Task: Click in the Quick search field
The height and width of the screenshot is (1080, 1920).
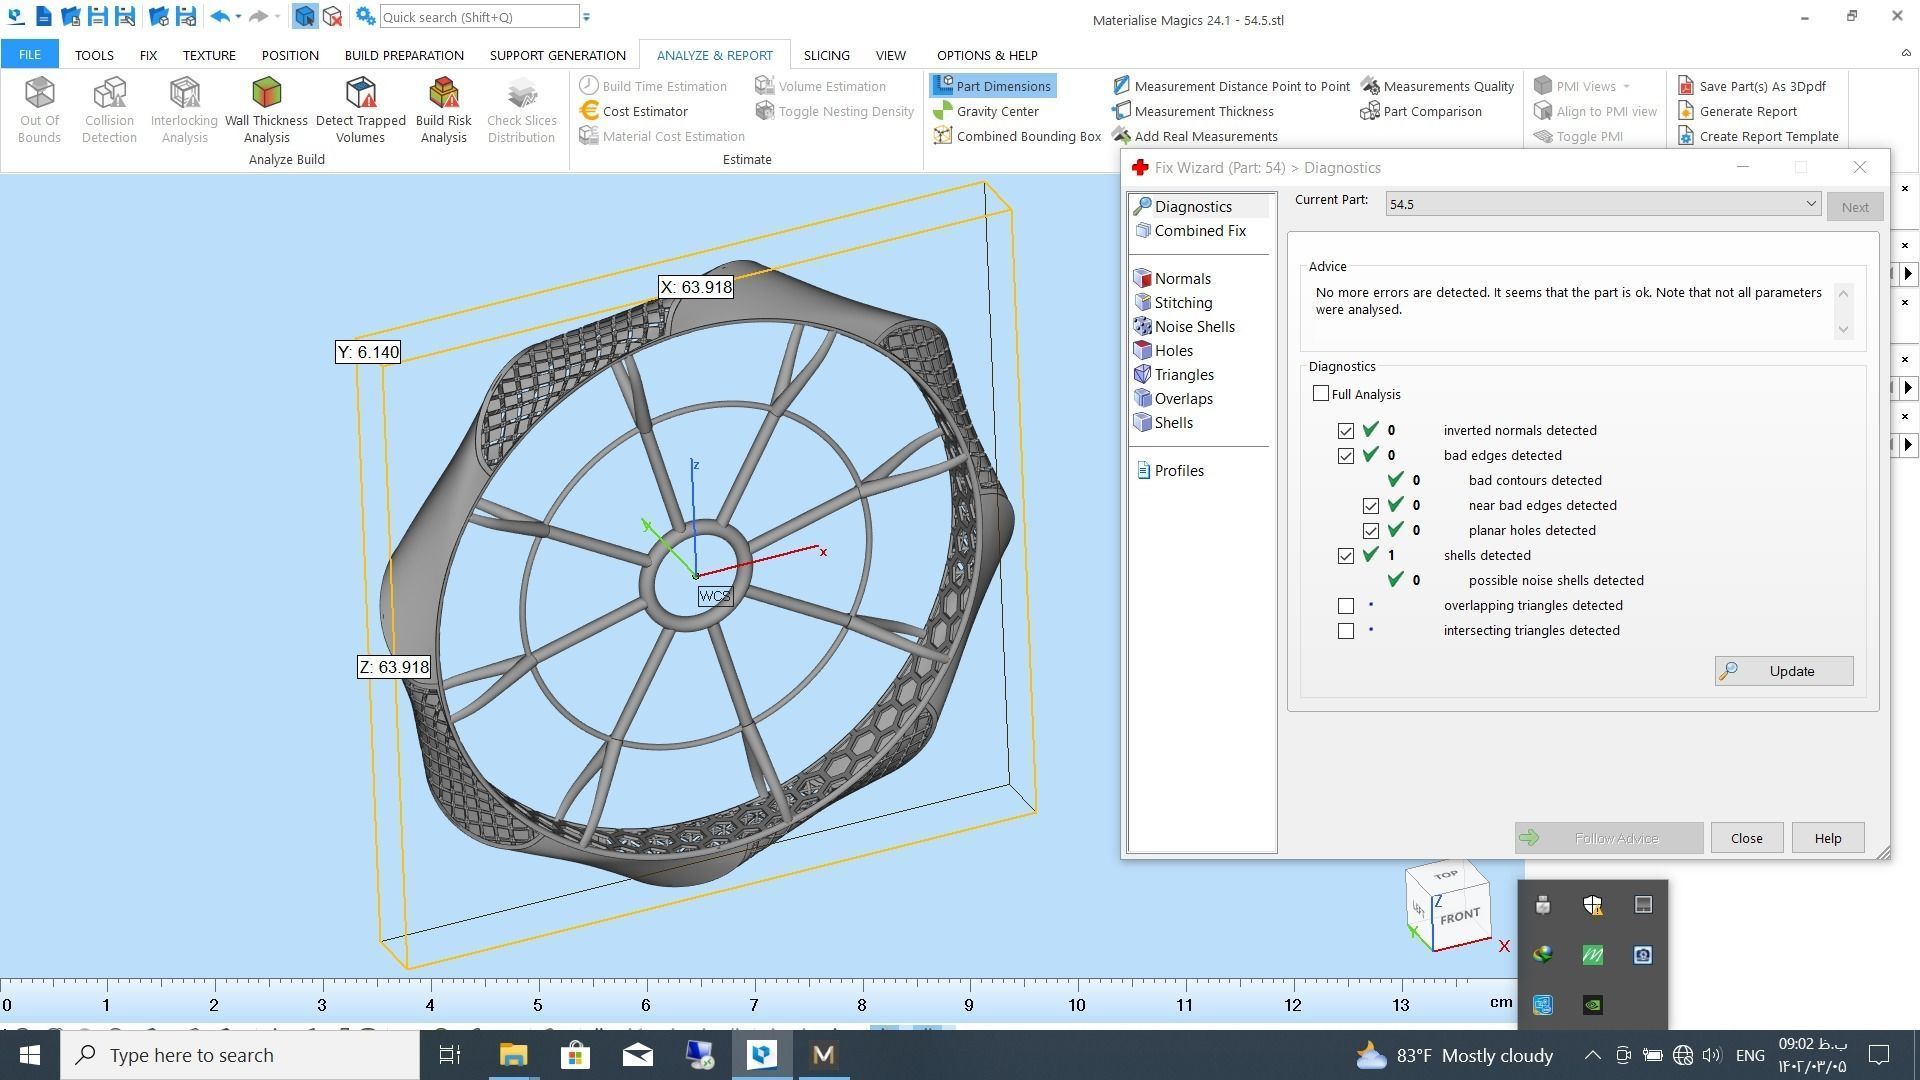Action: pyautogui.click(x=478, y=17)
